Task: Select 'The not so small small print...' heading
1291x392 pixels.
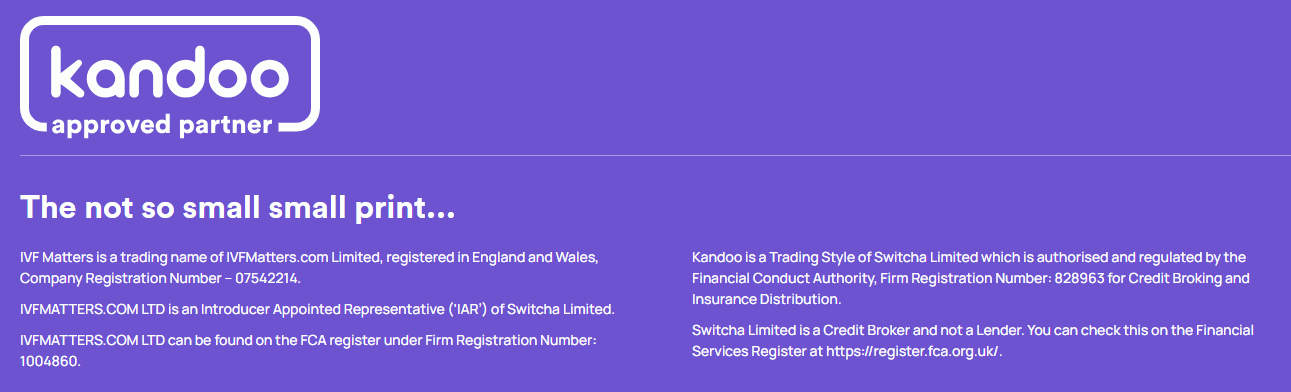Action: tap(238, 208)
